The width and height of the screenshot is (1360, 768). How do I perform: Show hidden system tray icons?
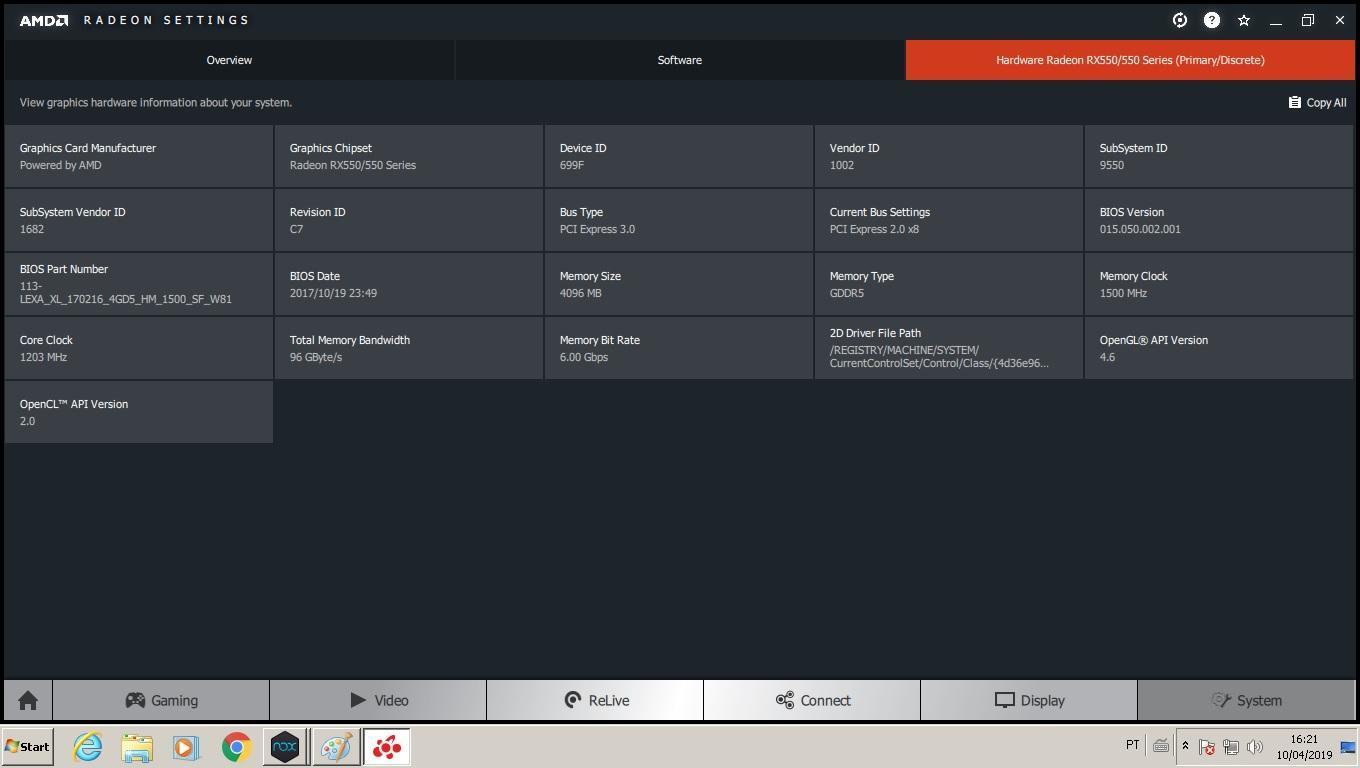click(x=1185, y=746)
